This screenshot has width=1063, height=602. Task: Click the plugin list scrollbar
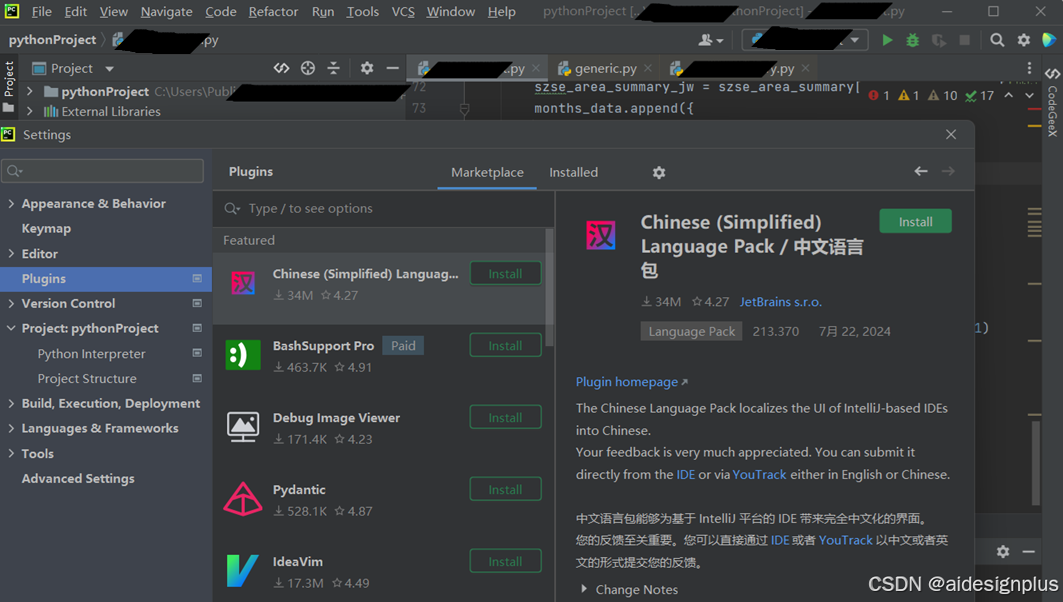point(549,287)
